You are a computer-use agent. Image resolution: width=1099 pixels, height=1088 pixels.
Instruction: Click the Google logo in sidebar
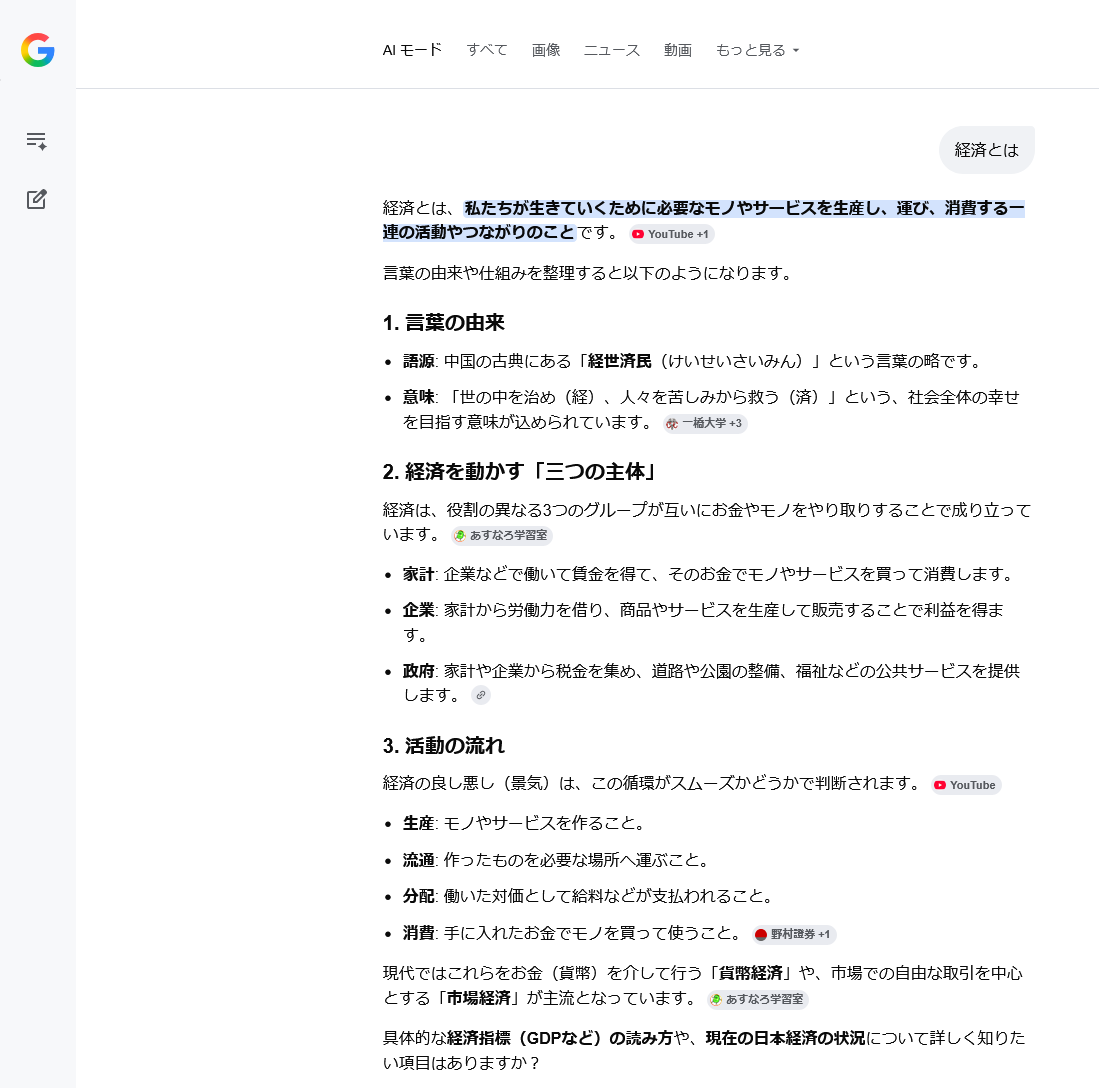(38, 50)
